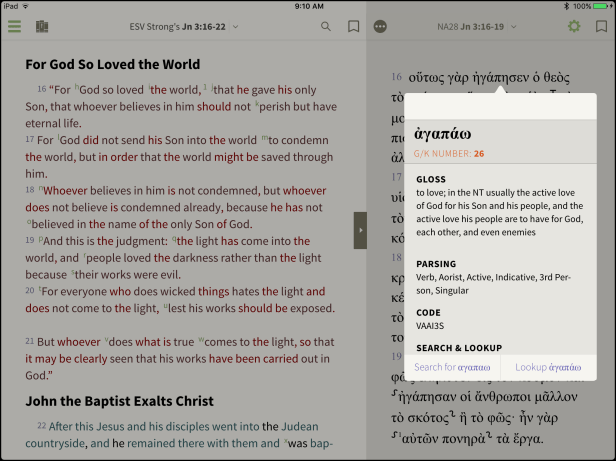Open the more options ellipsis button
Screen dimensions: 616x461
click(x=380, y=26)
